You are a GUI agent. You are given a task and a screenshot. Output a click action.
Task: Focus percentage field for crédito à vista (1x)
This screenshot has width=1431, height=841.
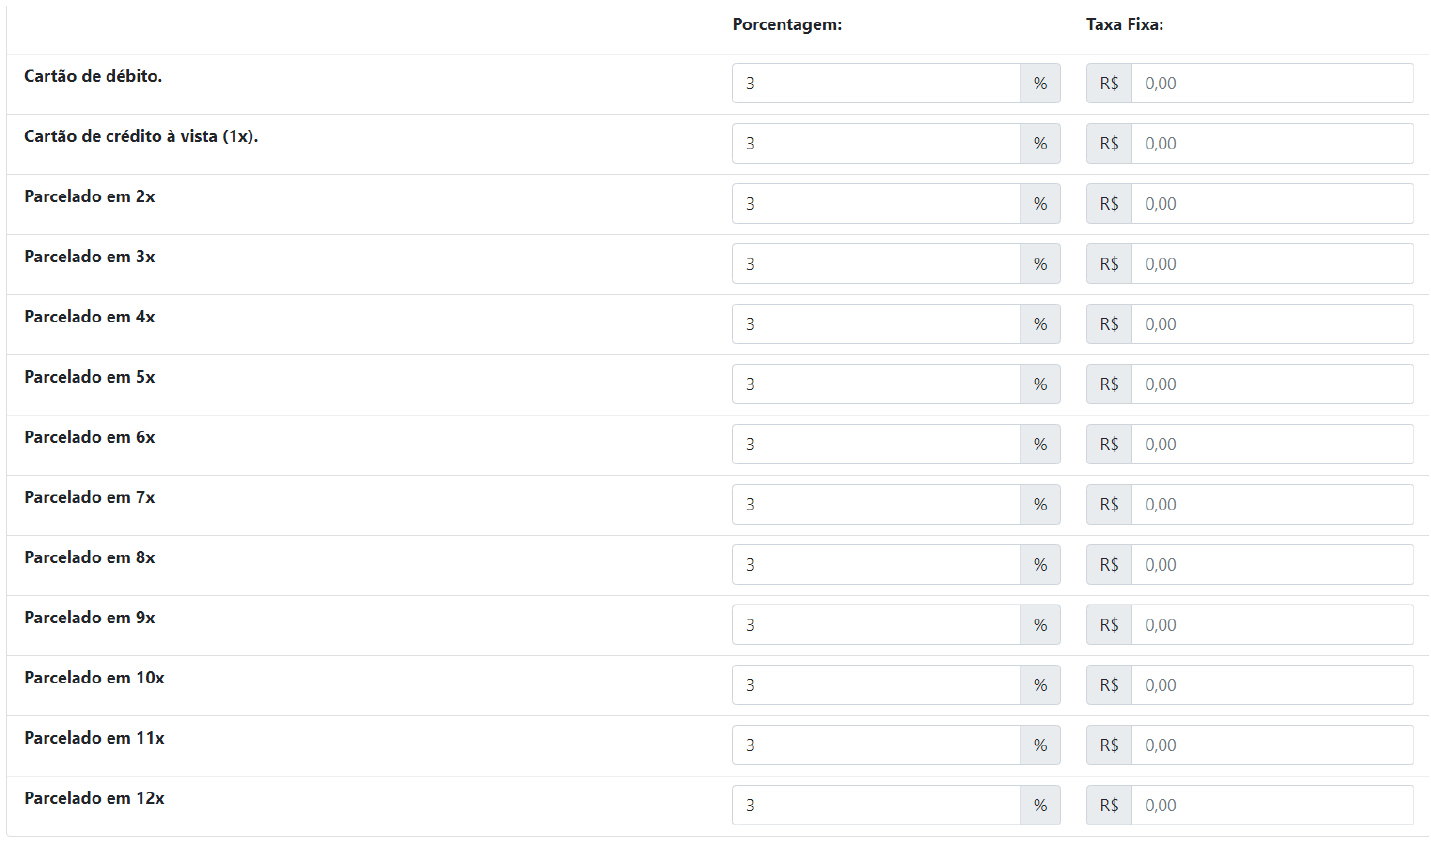[x=876, y=143]
